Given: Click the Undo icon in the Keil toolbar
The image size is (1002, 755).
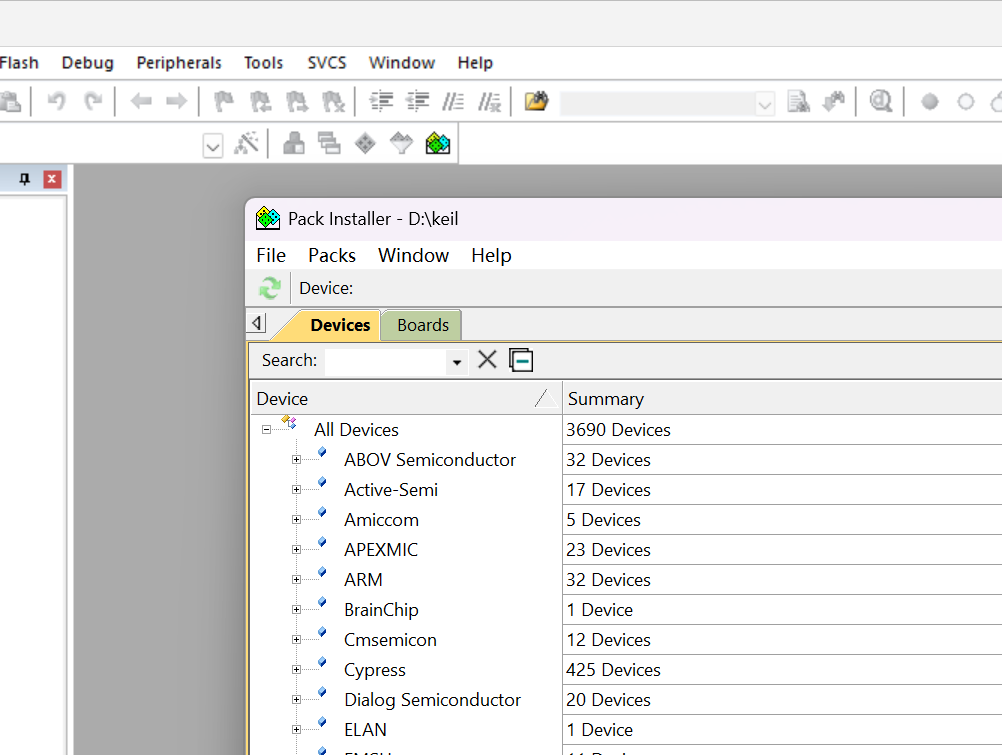Looking at the screenshot, I should (x=57, y=101).
